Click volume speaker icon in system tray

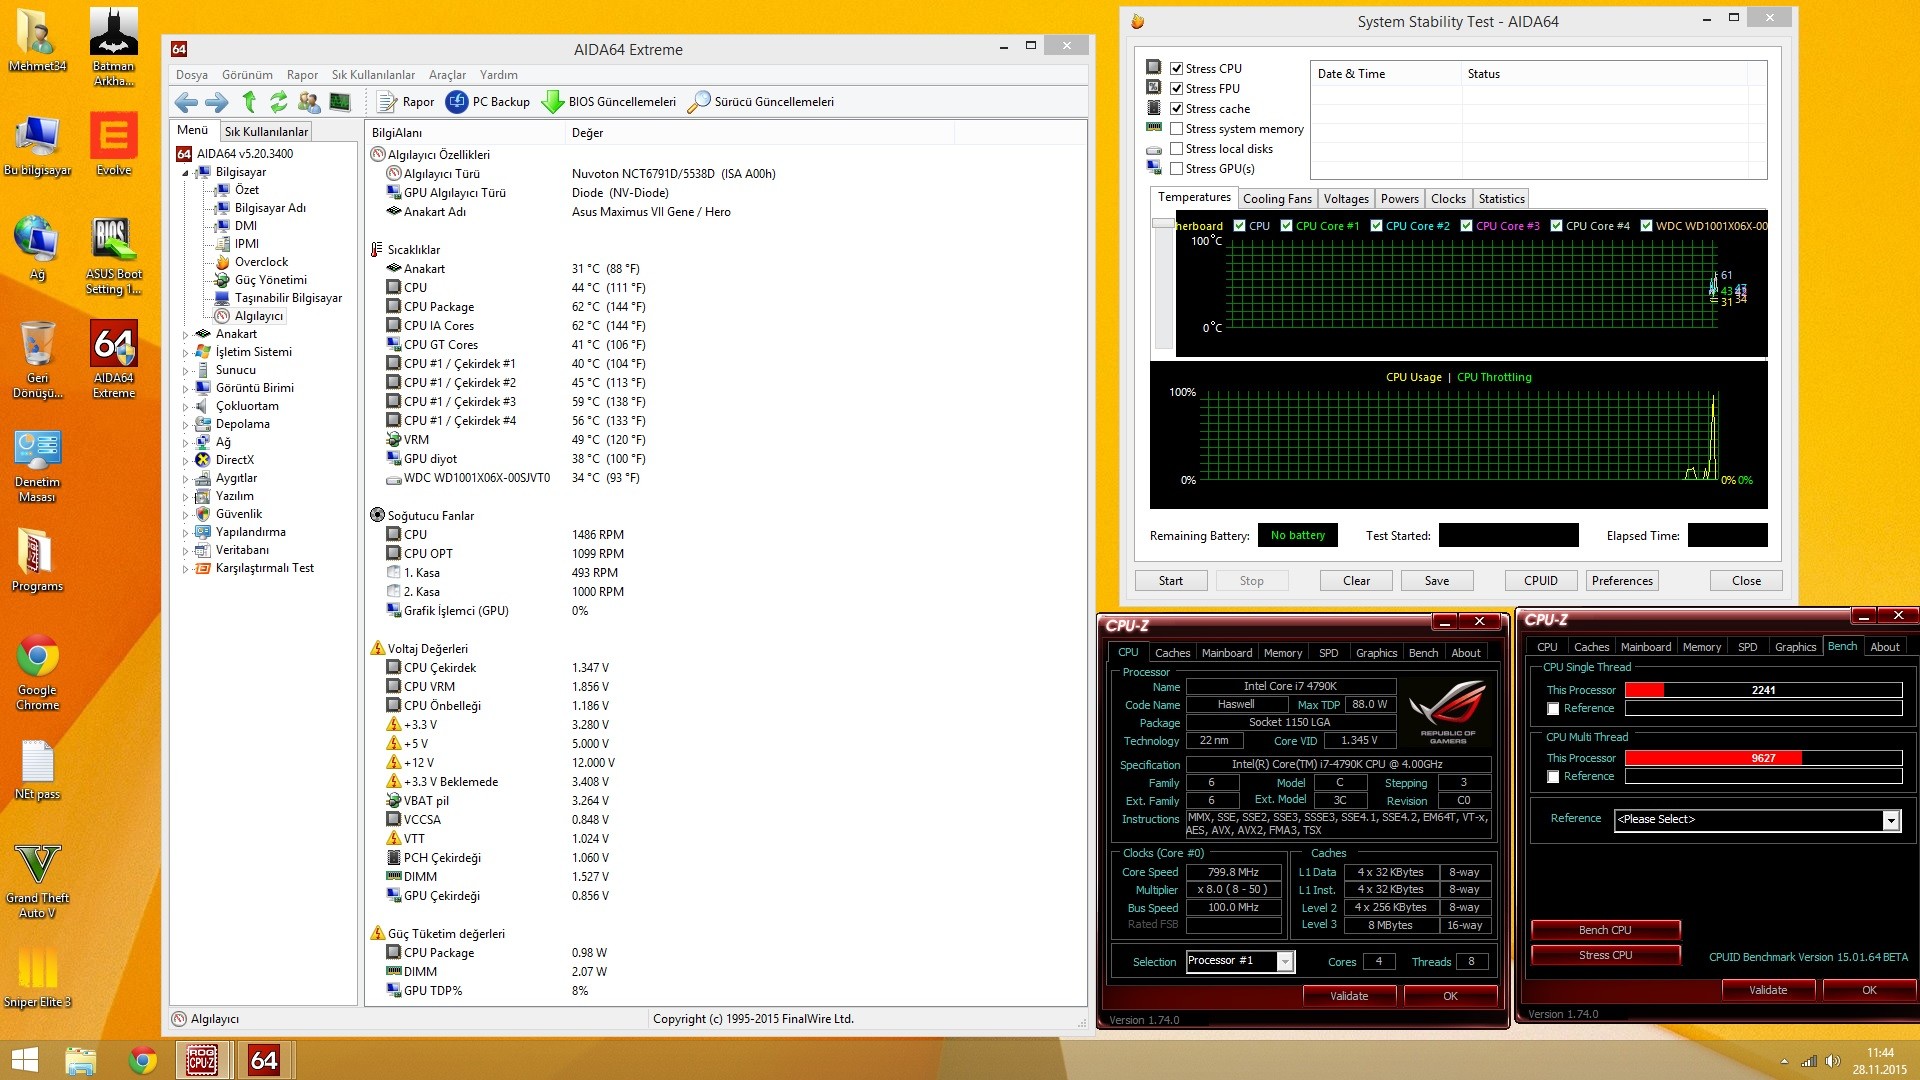tap(1832, 1061)
